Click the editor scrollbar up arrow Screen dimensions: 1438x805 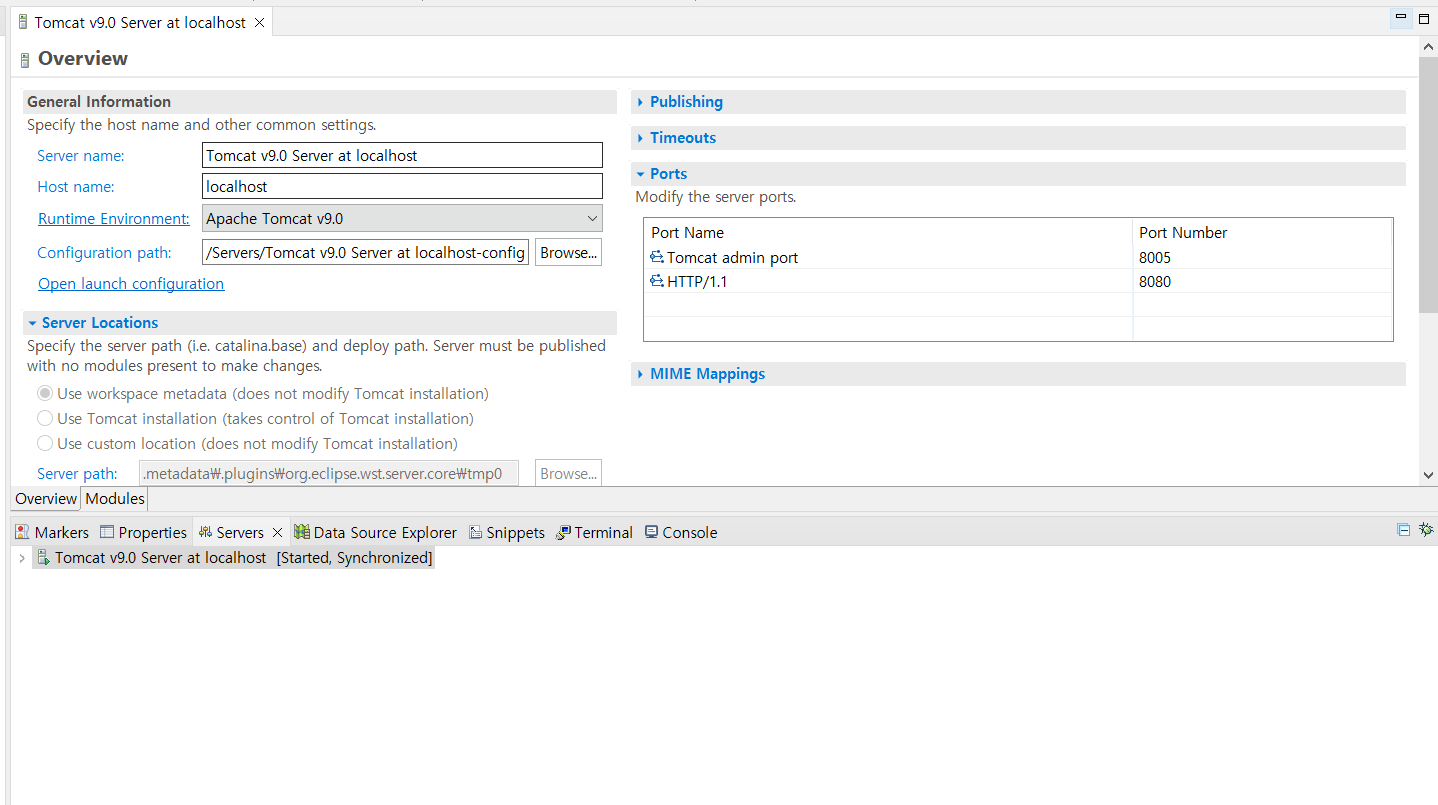click(x=1428, y=46)
